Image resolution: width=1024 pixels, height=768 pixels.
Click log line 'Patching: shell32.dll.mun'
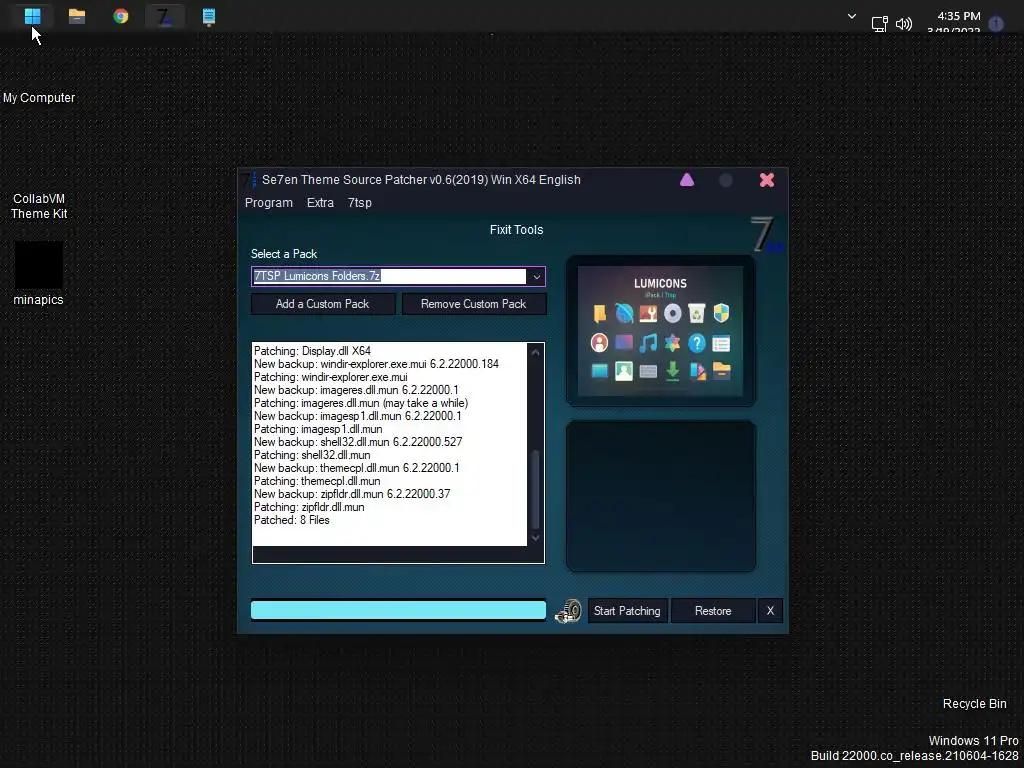click(312, 455)
